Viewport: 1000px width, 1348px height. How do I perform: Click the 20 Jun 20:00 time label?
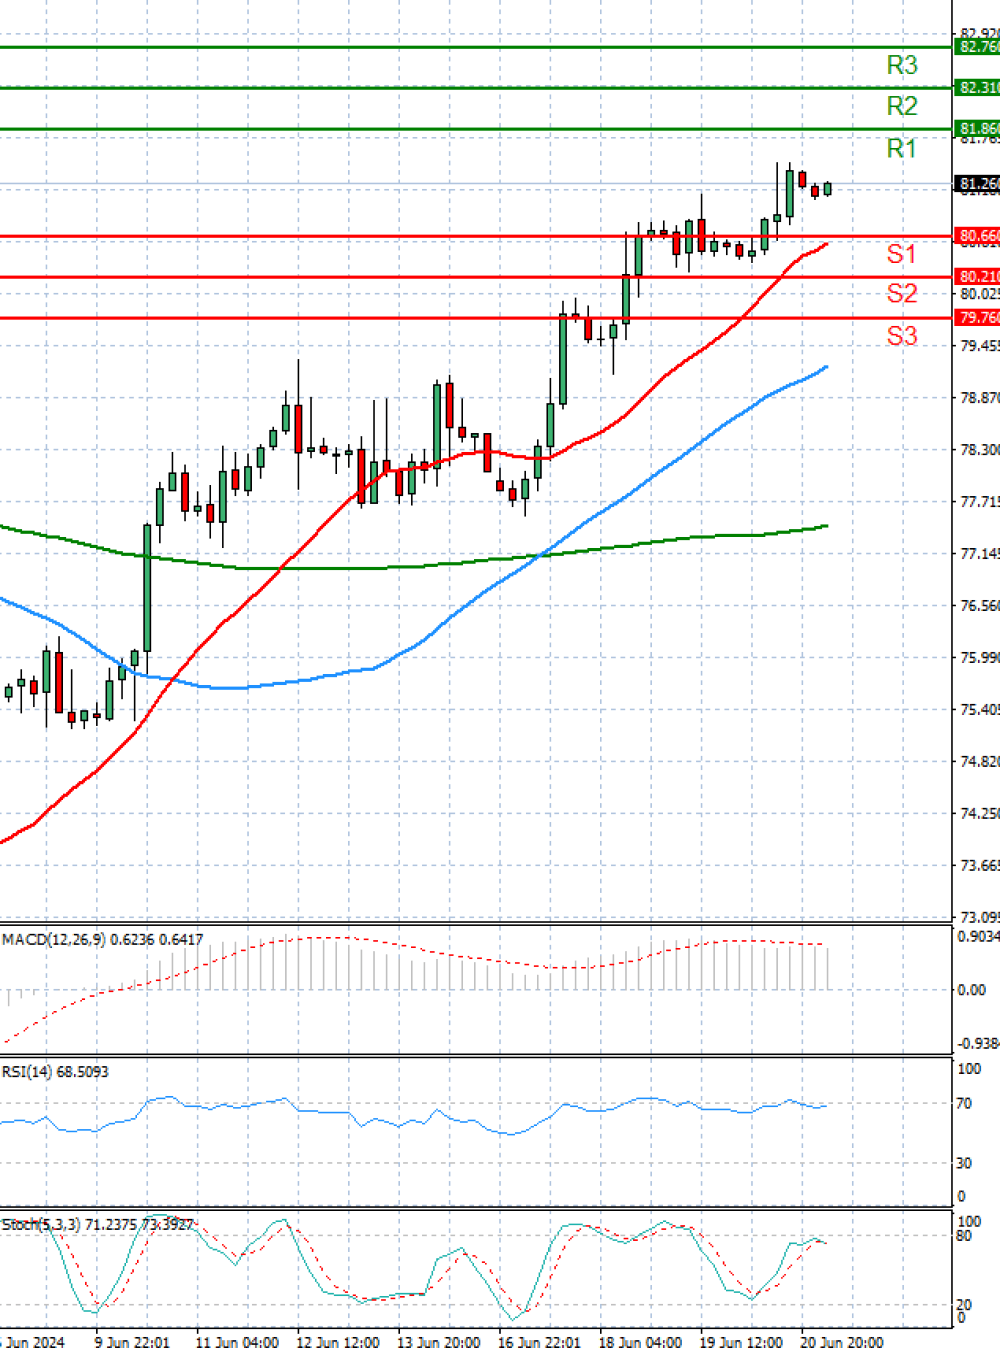(841, 1342)
